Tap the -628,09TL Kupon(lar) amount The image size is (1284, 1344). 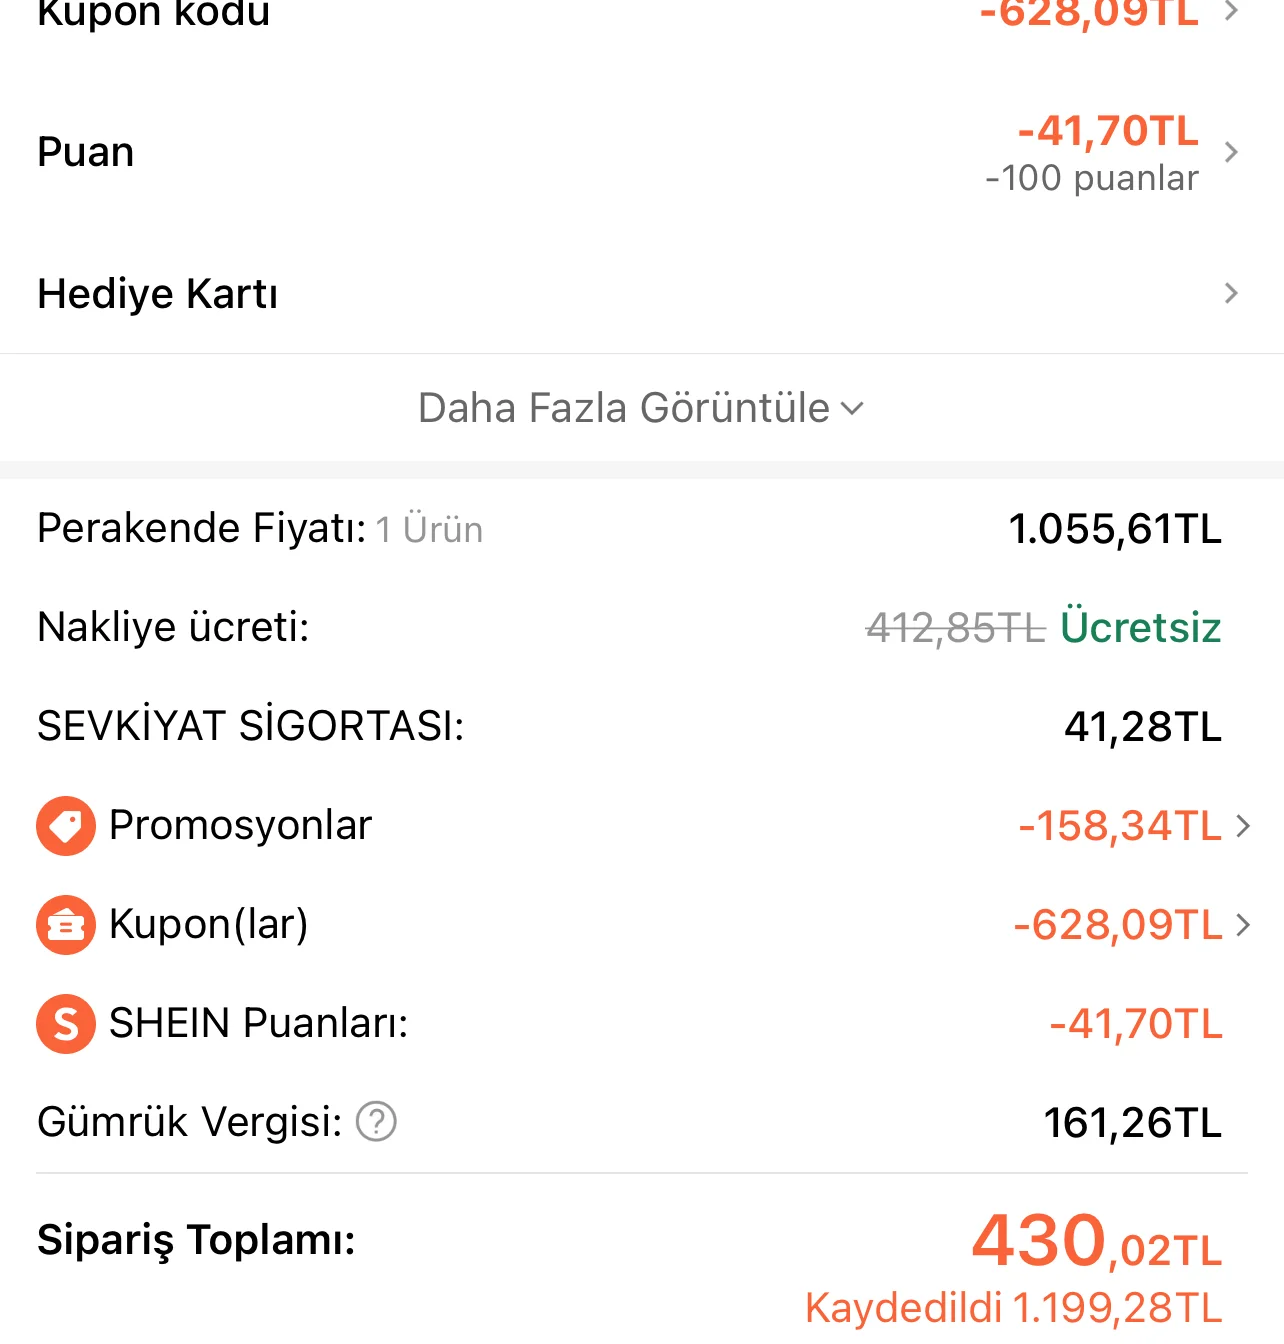click(1118, 925)
